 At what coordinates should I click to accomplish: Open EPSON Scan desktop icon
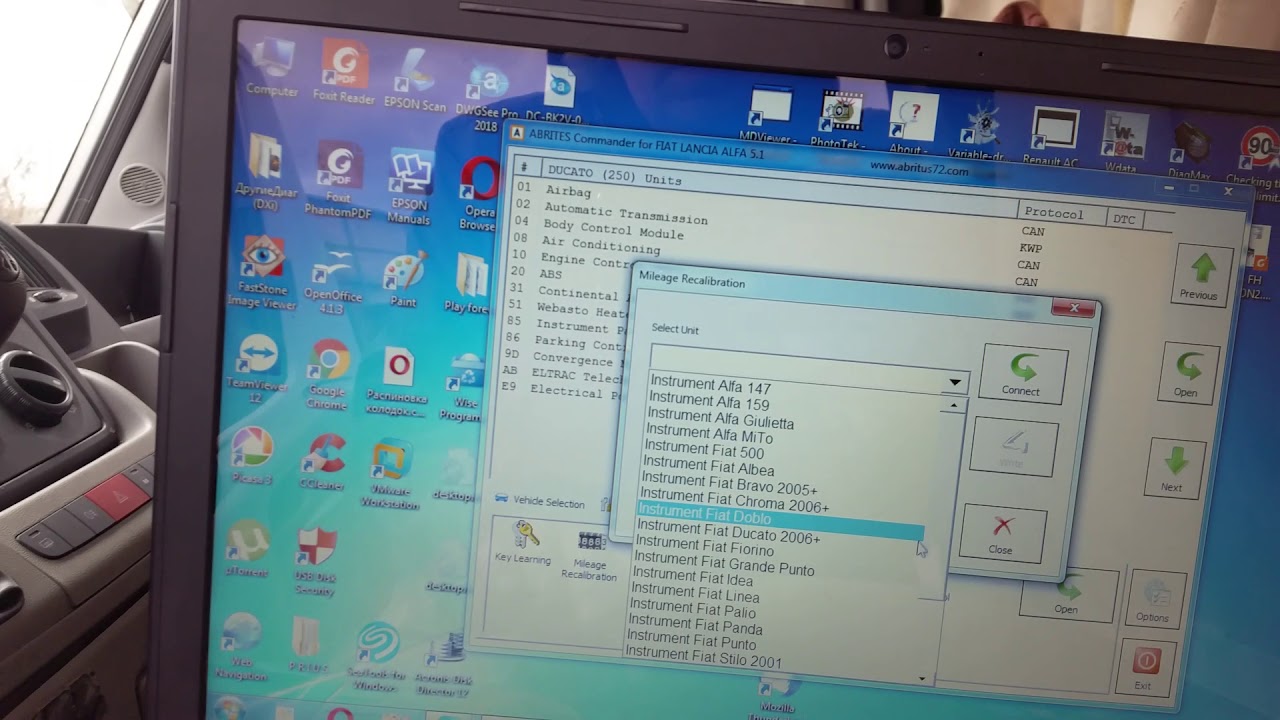click(415, 81)
